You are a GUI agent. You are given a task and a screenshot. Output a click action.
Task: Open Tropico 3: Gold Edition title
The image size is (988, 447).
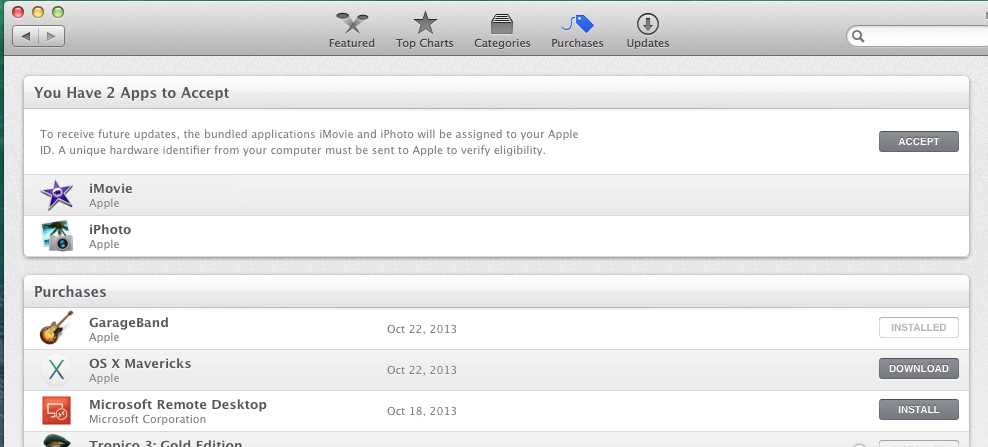tap(166, 443)
